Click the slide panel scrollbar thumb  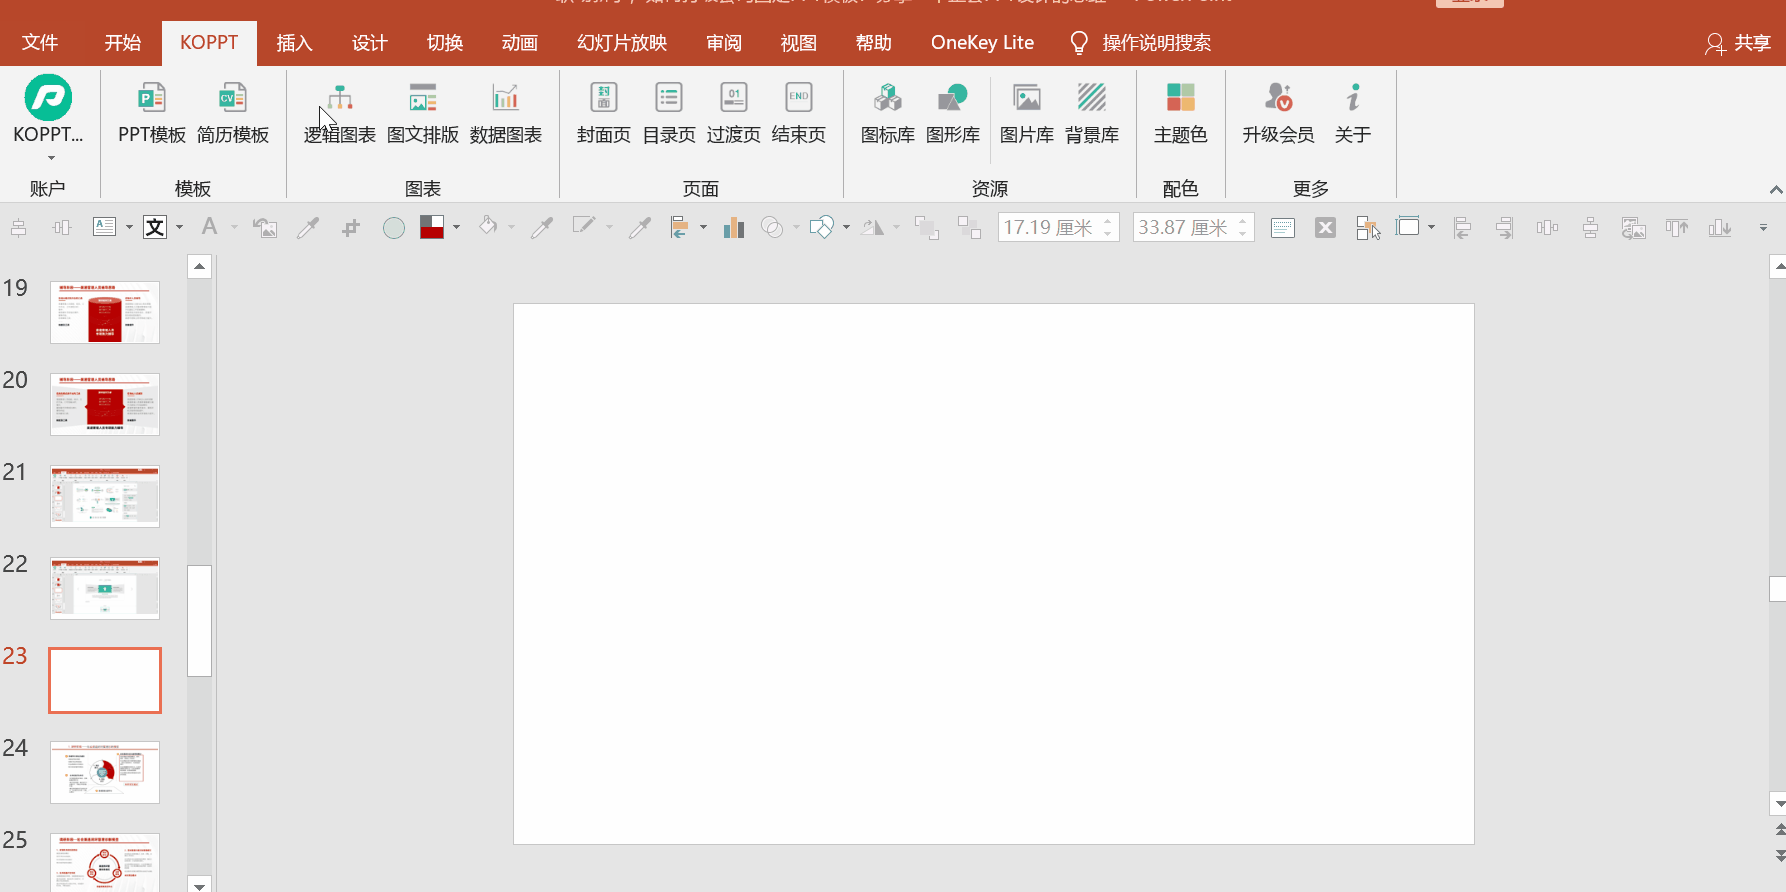[x=199, y=621]
